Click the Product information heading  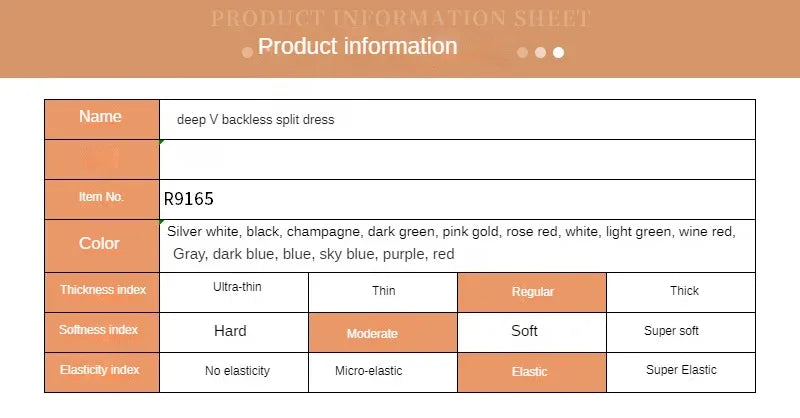point(357,46)
